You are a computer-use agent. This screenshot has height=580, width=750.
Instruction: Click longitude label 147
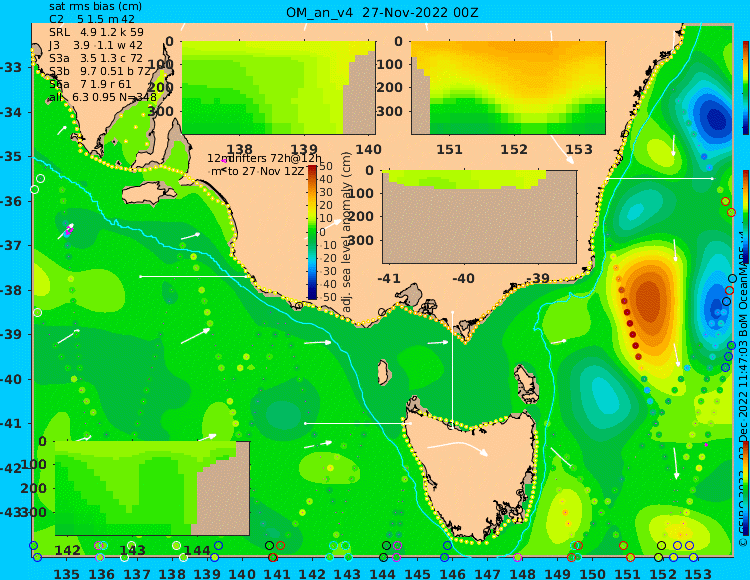point(487,573)
